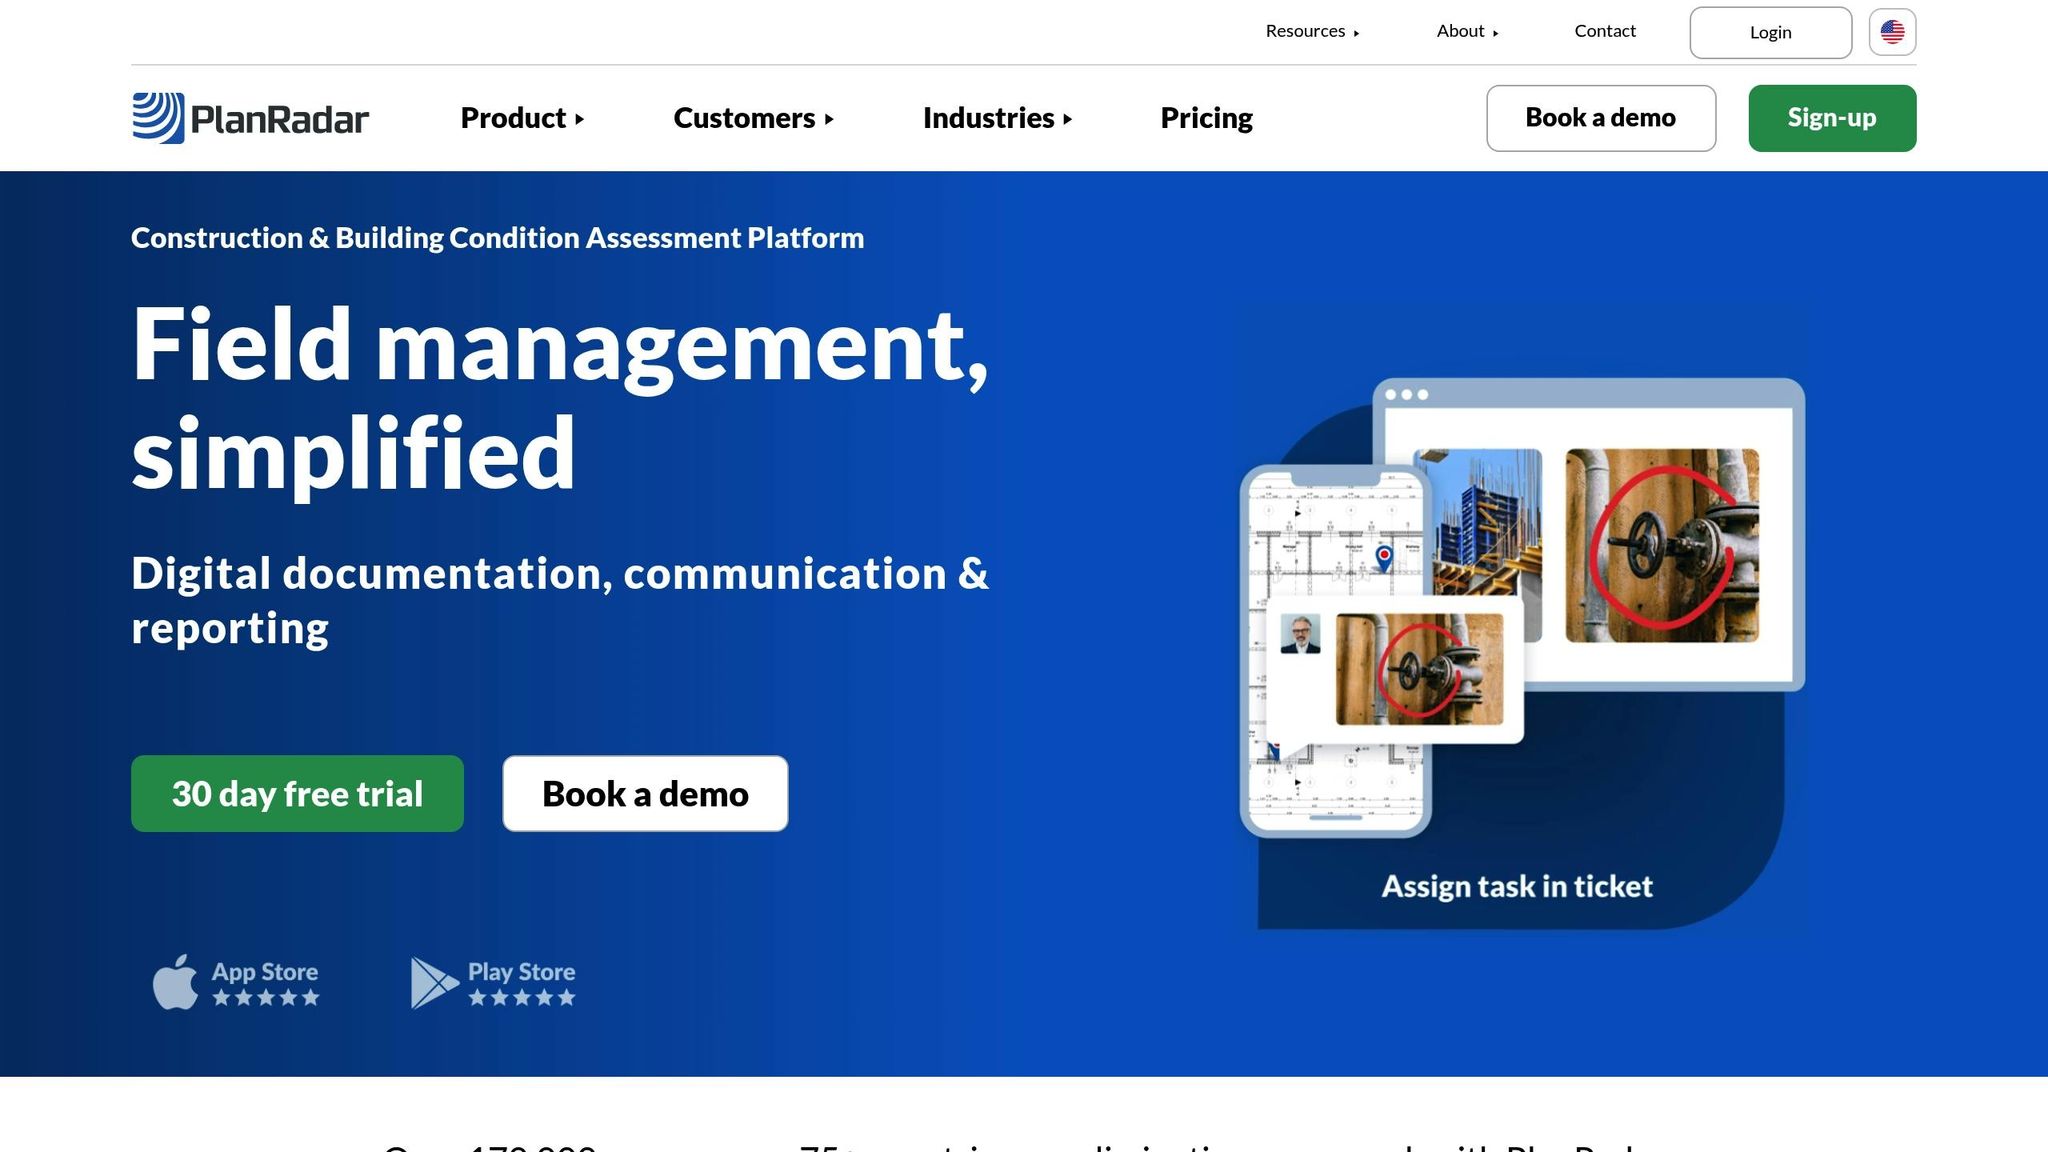Start the 30 day free trial
The image size is (2048, 1152).
297,793
